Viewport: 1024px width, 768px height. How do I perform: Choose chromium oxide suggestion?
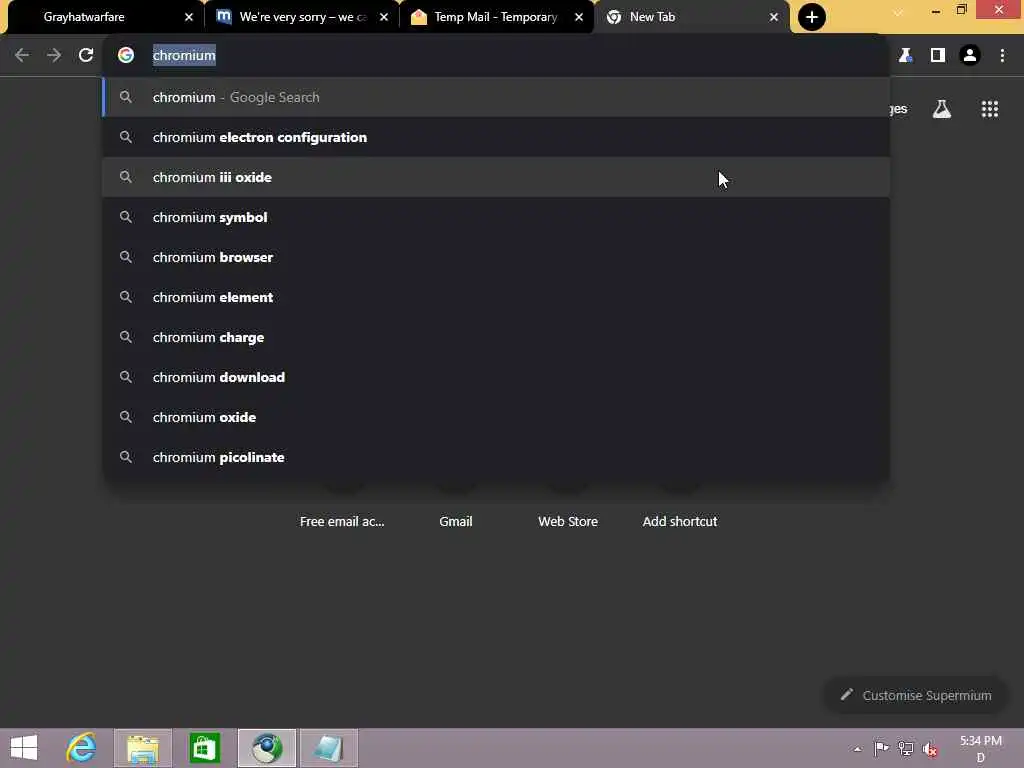click(x=496, y=417)
